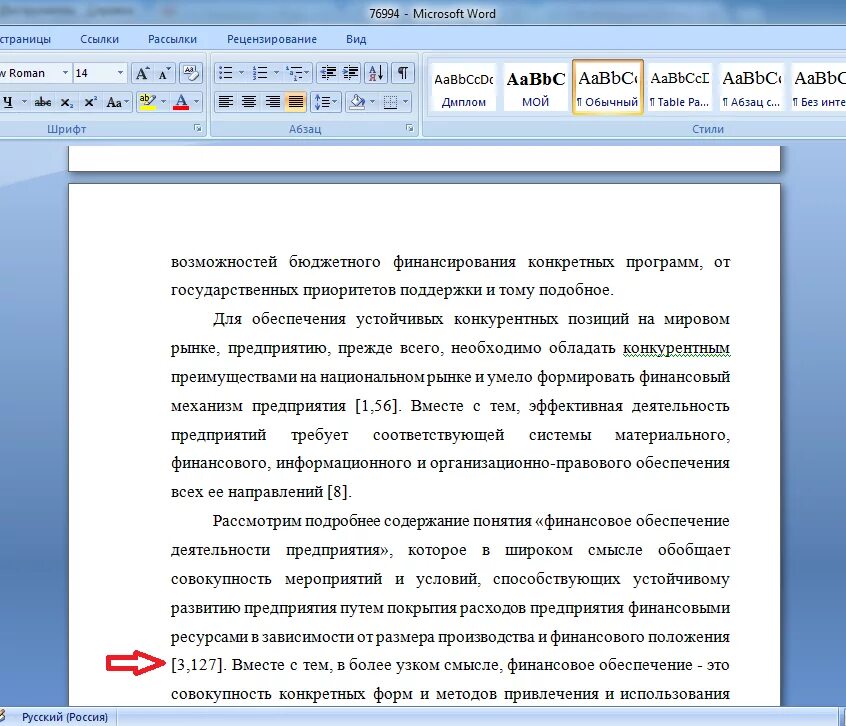Apply paragraph shading with the paint bucket
Image resolution: width=846 pixels, height=726 pixels.
point(357,101)
